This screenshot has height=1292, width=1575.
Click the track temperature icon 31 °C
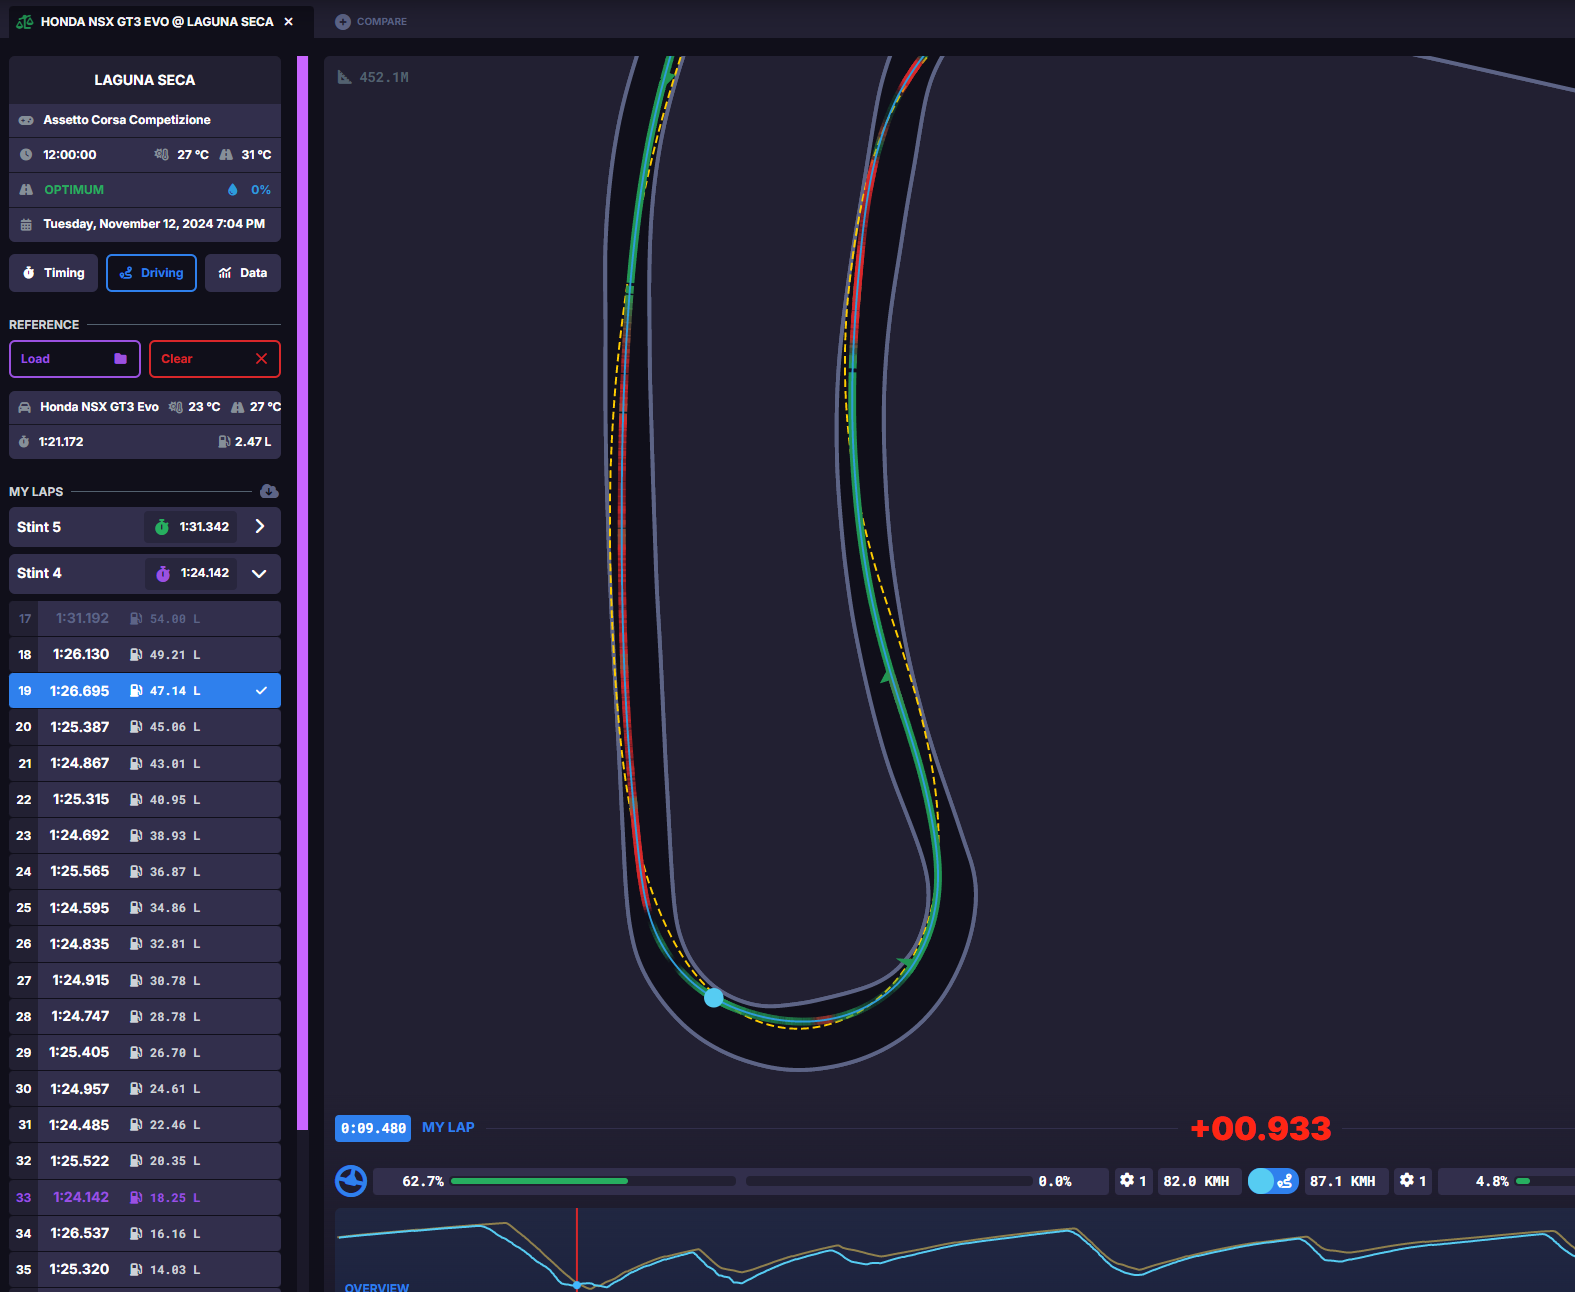(x=226, y=155)
